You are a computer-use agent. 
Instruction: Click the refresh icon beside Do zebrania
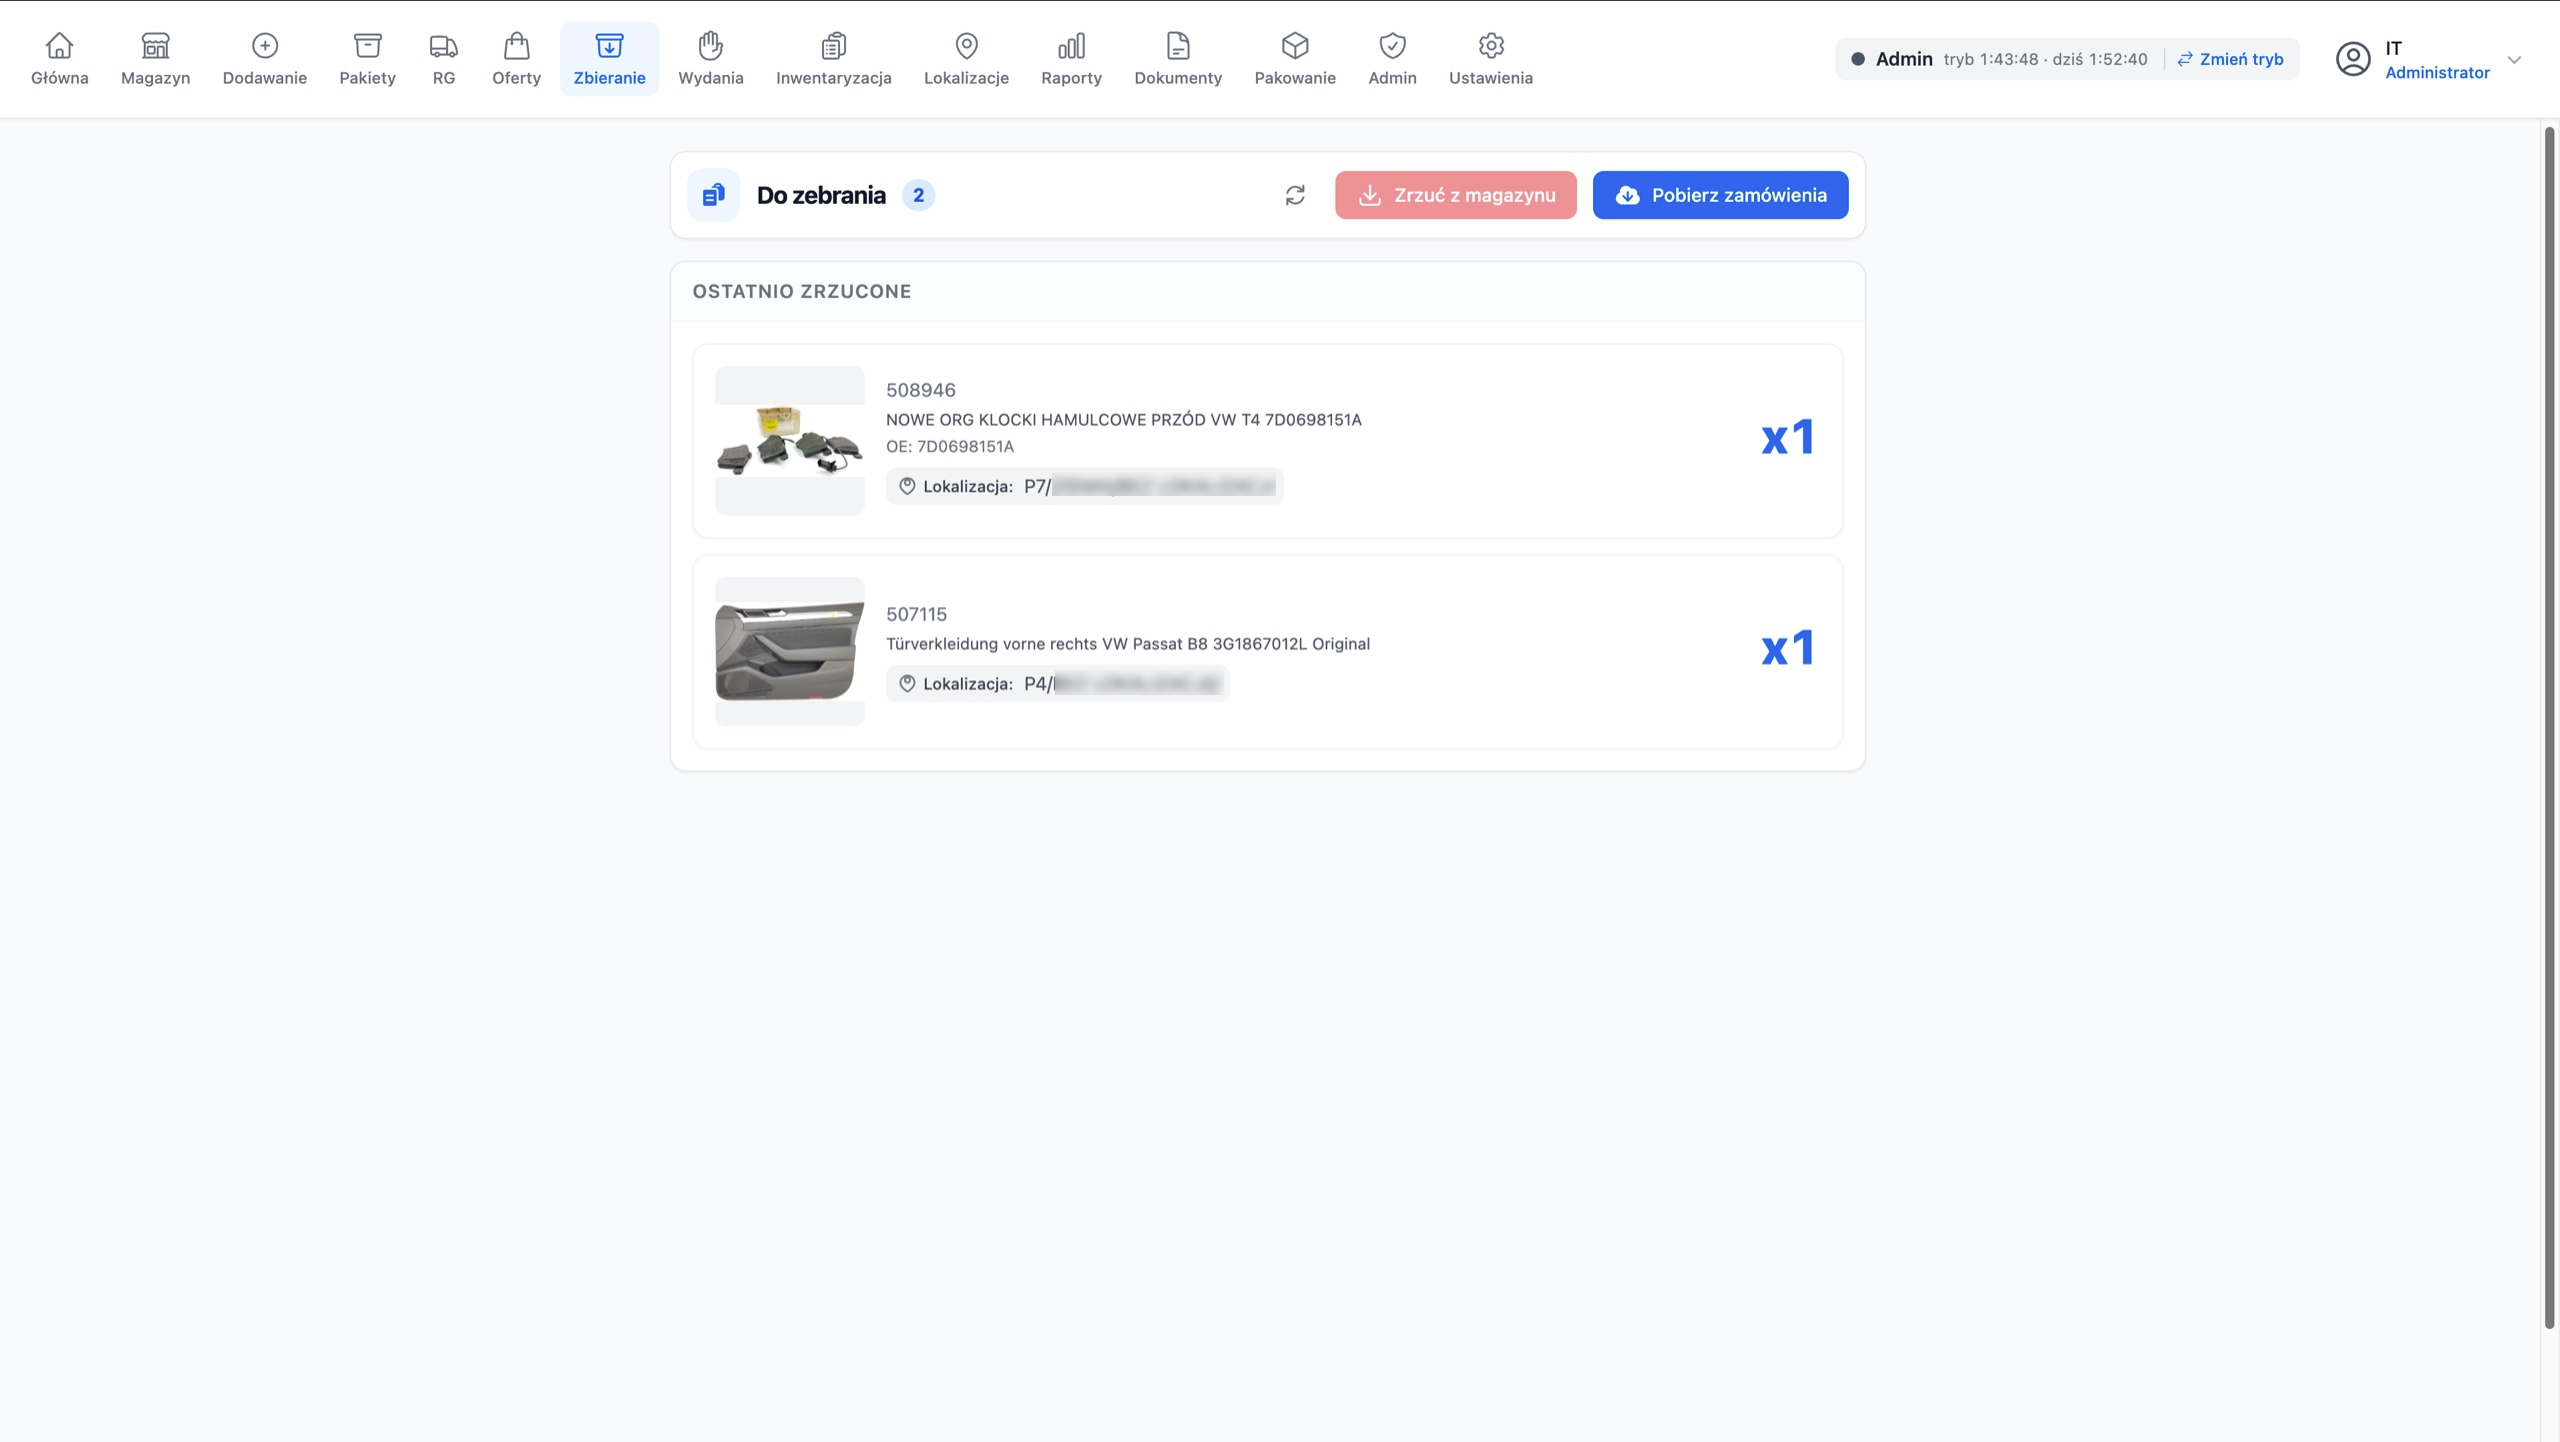coord(1295,195)
